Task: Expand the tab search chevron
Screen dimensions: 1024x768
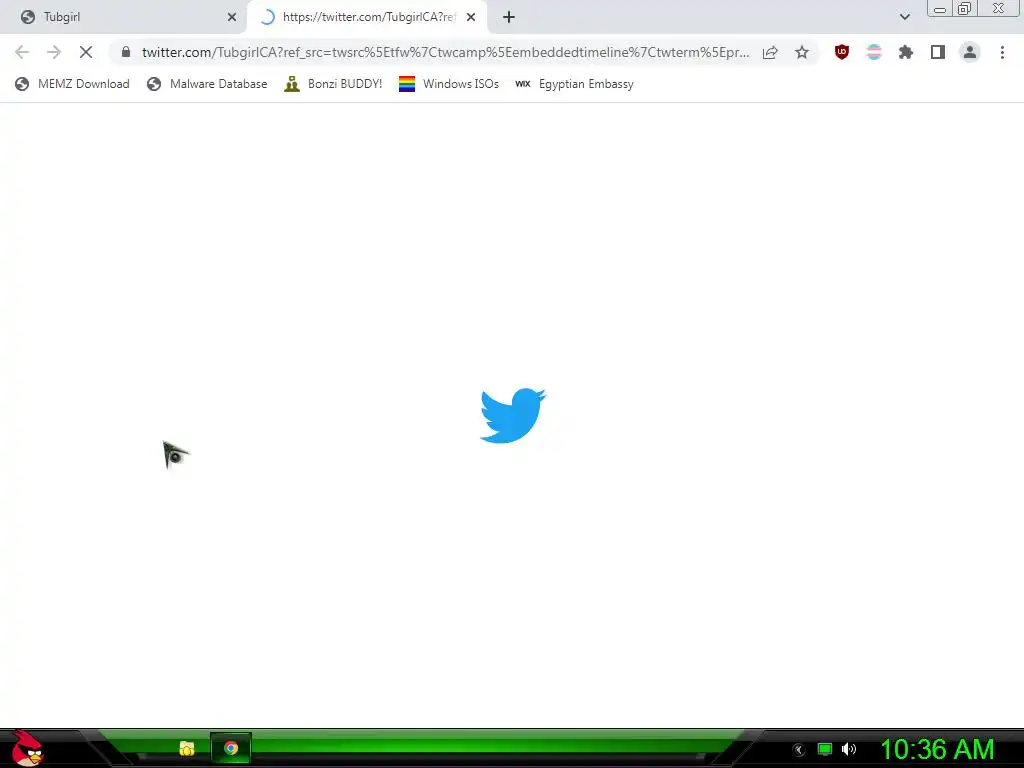Action: (x=904, y=18)
